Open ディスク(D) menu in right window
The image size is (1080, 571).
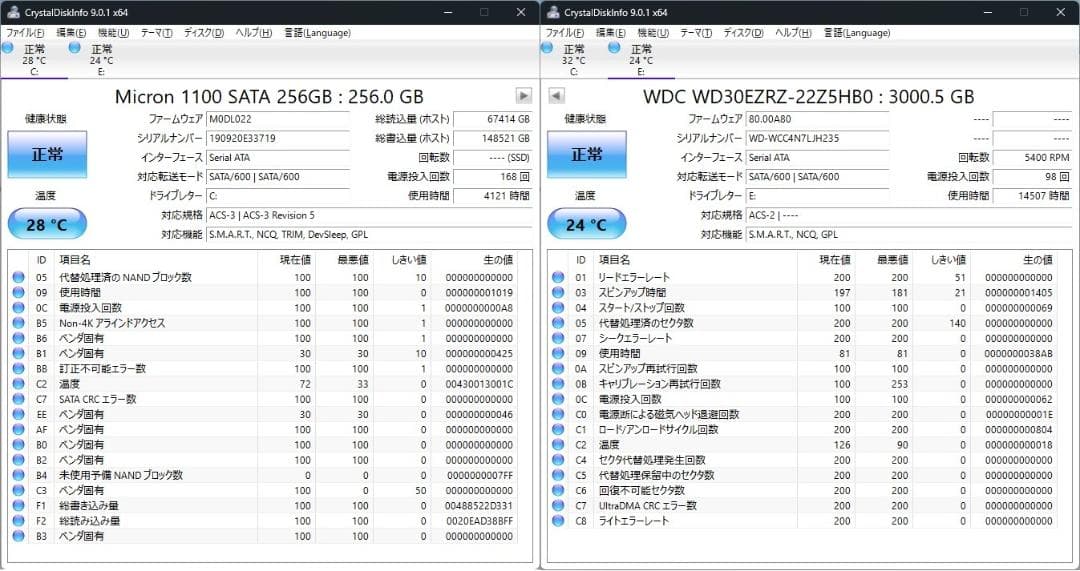point(743,33)
